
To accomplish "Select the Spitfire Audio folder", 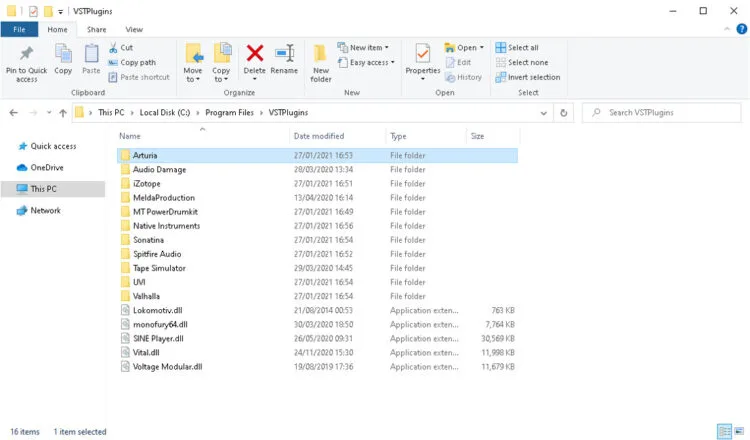I will pyautogui.click(x=318, y=254).
